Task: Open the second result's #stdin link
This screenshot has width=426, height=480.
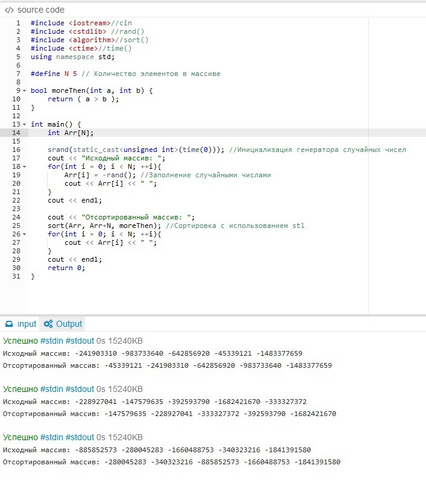Action: coord(52,389)
